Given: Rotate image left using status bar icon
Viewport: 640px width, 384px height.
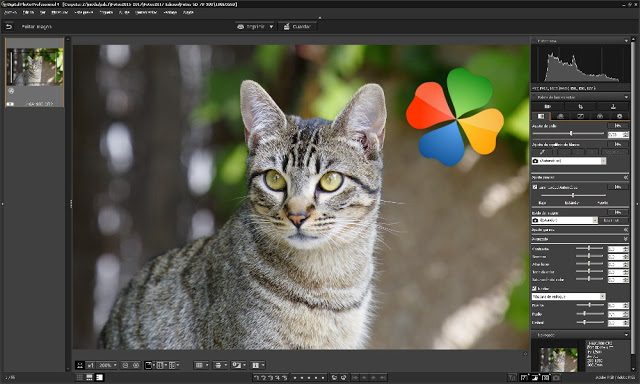Looking at the screenshot, I should pyautogui.click(x=334, y=377).
